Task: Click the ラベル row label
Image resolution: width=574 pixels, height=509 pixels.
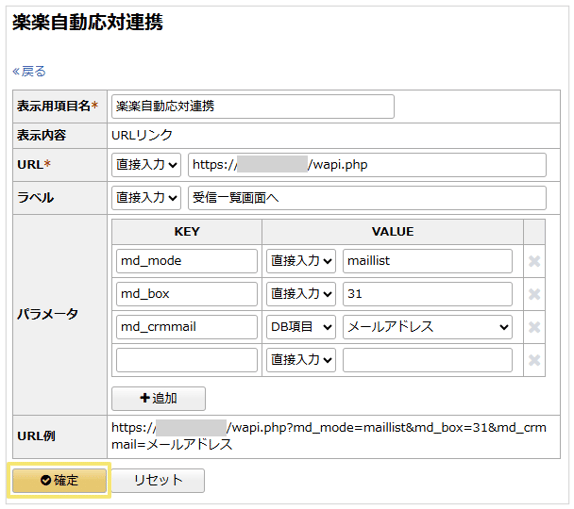Action: point(36,198)
